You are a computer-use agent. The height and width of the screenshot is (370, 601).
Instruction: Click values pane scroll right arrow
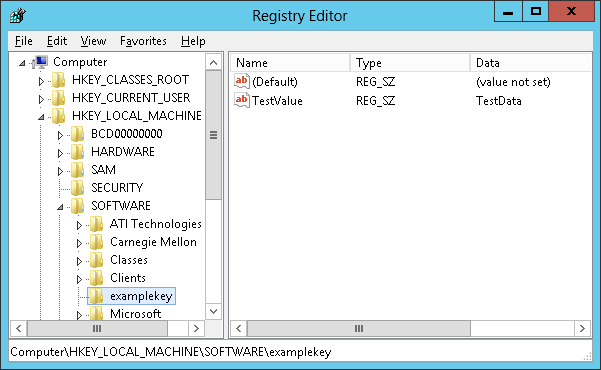[582, 329]
